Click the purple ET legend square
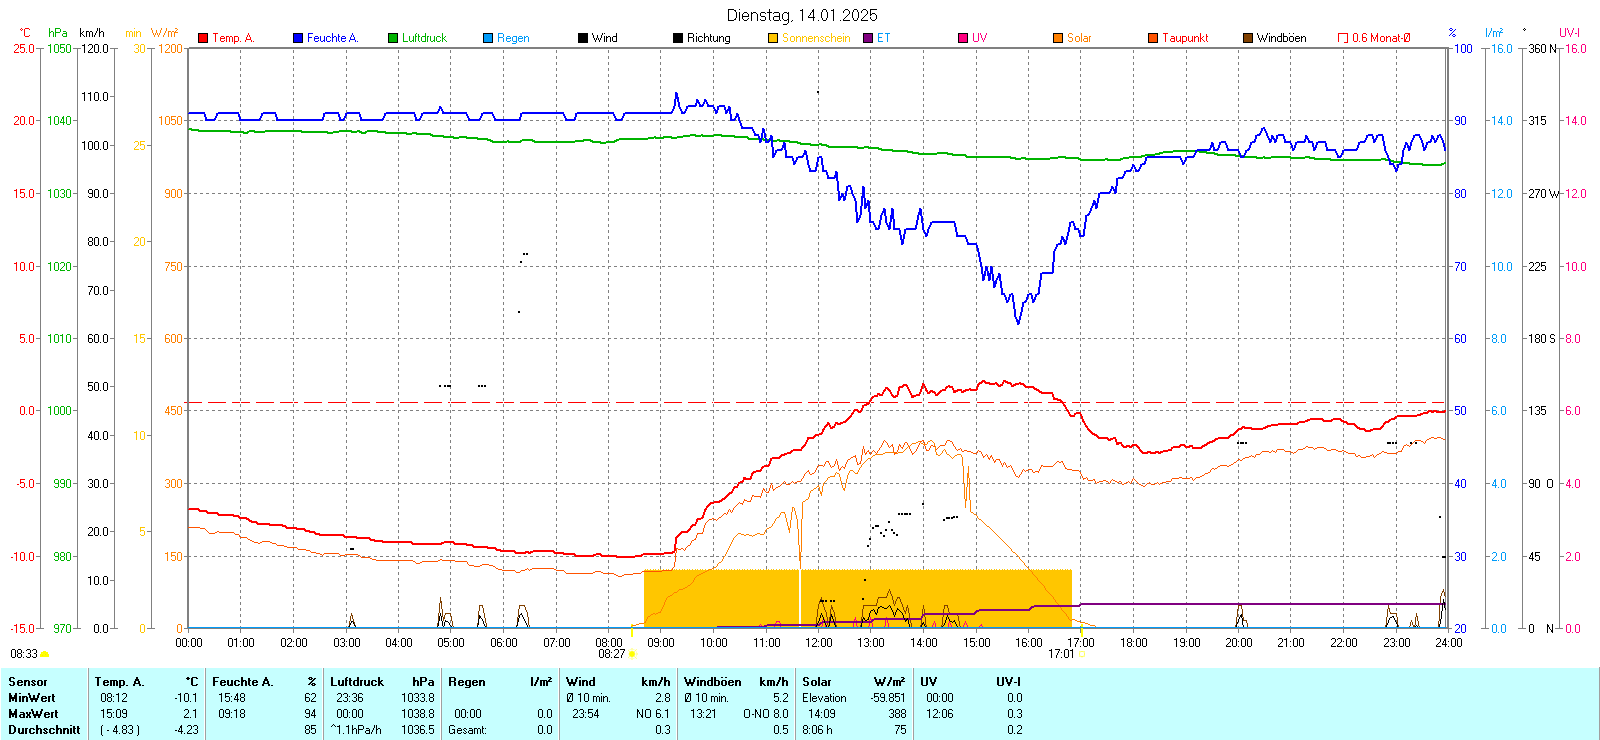 pos(868,38)
